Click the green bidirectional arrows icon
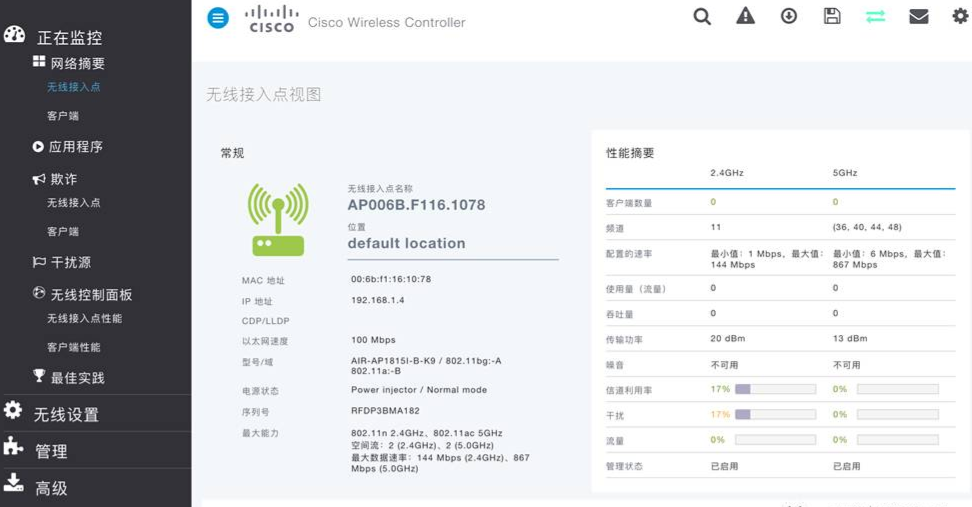972x507 pixels. (x=875, y=16)
